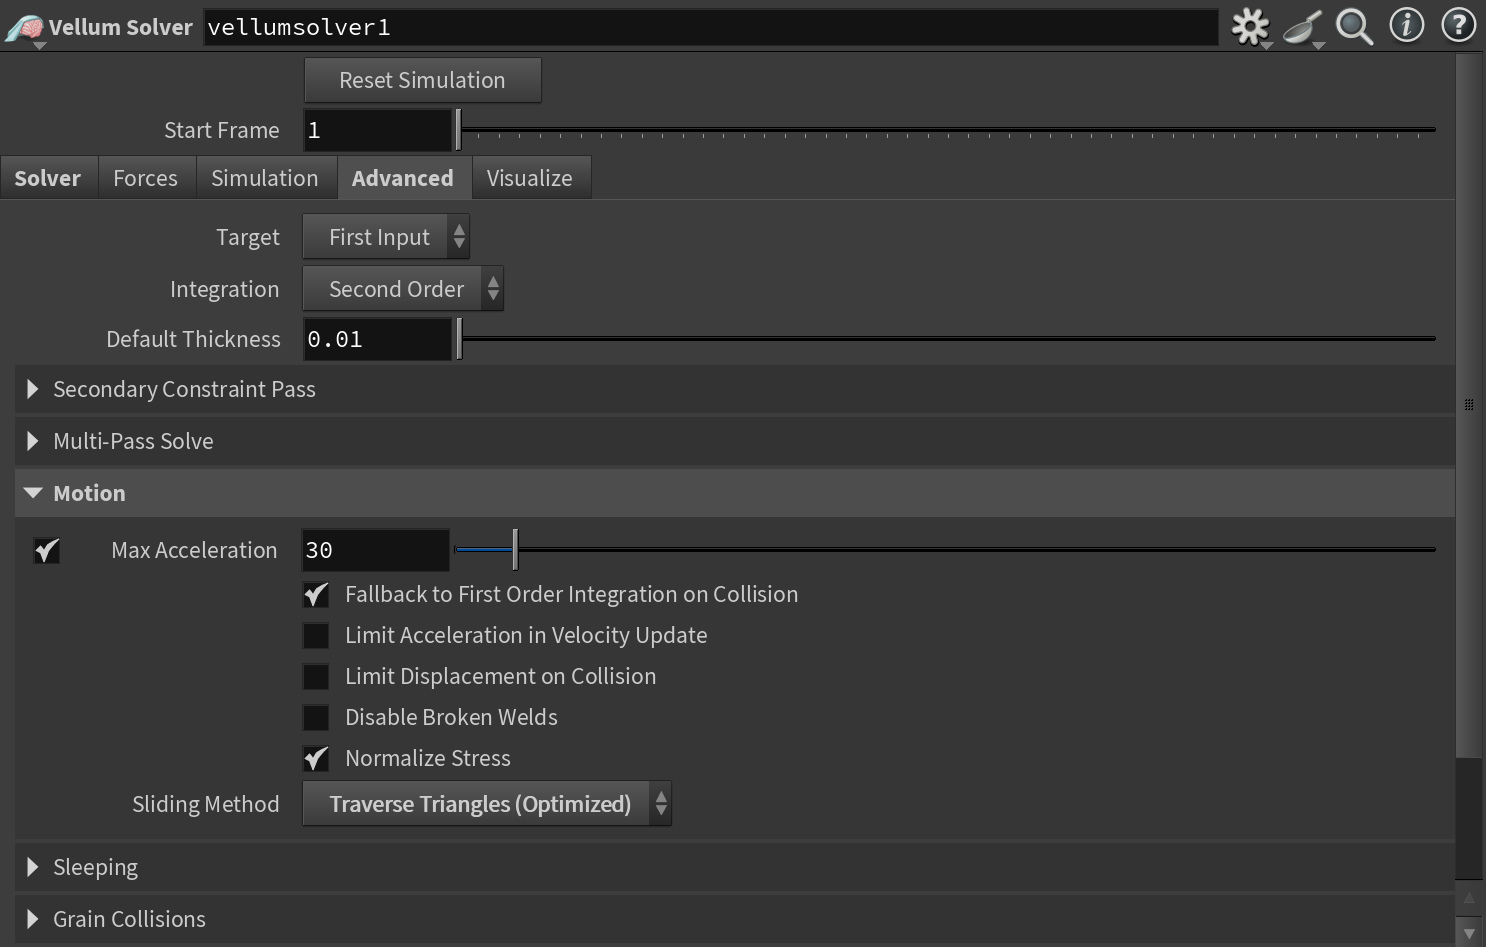Viewport: 1486px width, 947px height.
Task: Switch to the Simulation tab
Action: (265, 178)
